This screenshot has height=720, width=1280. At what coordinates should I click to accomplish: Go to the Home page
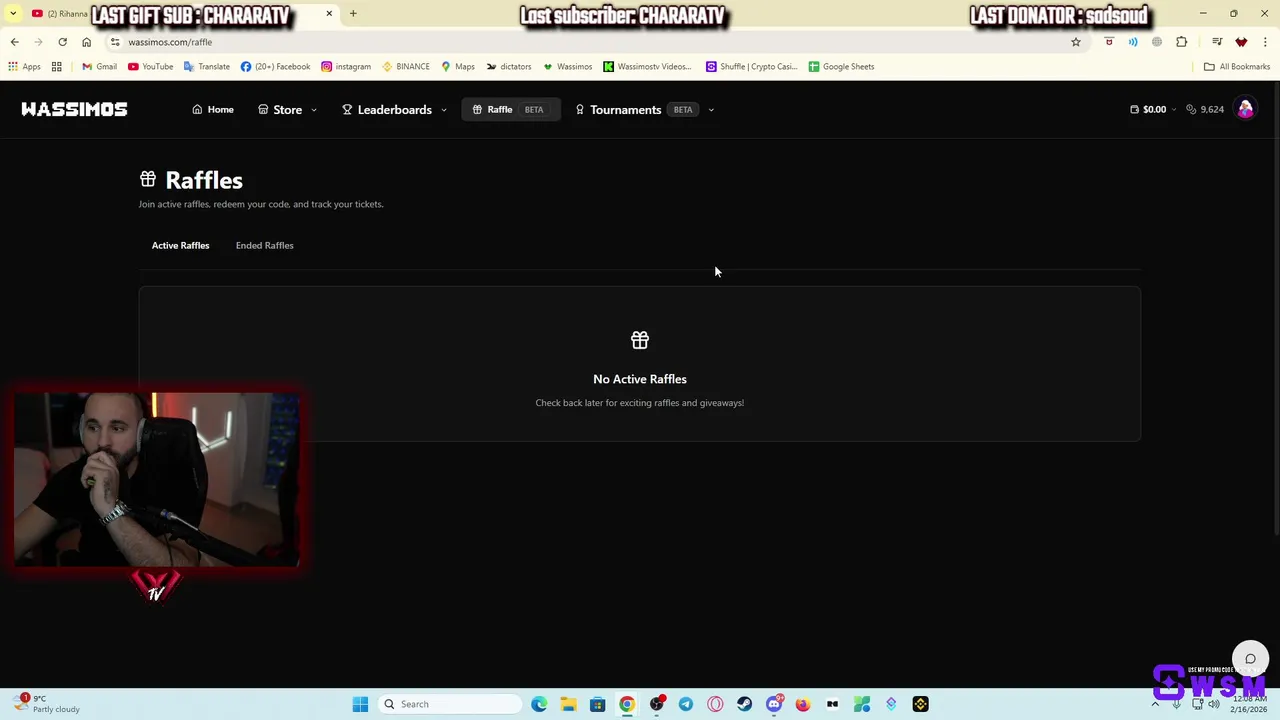coord(213,109)
